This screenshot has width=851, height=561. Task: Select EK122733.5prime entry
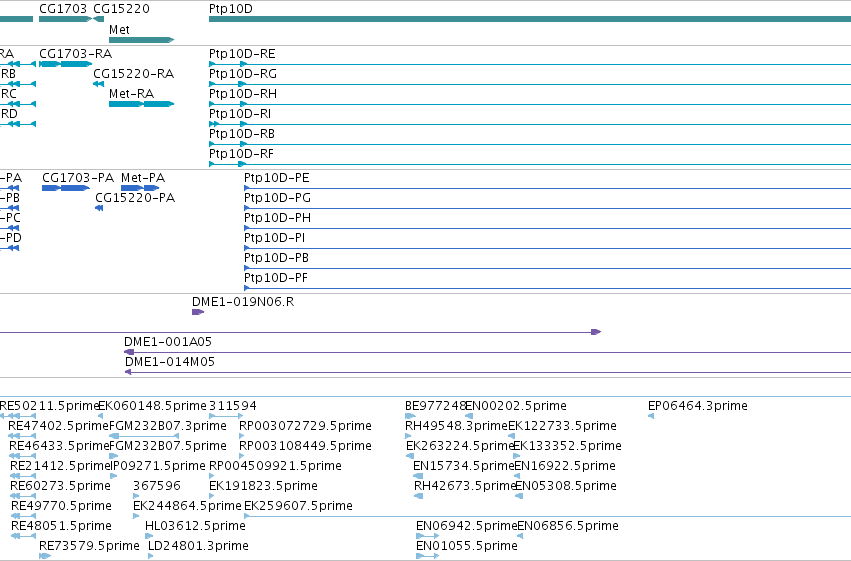coord(562,426)
